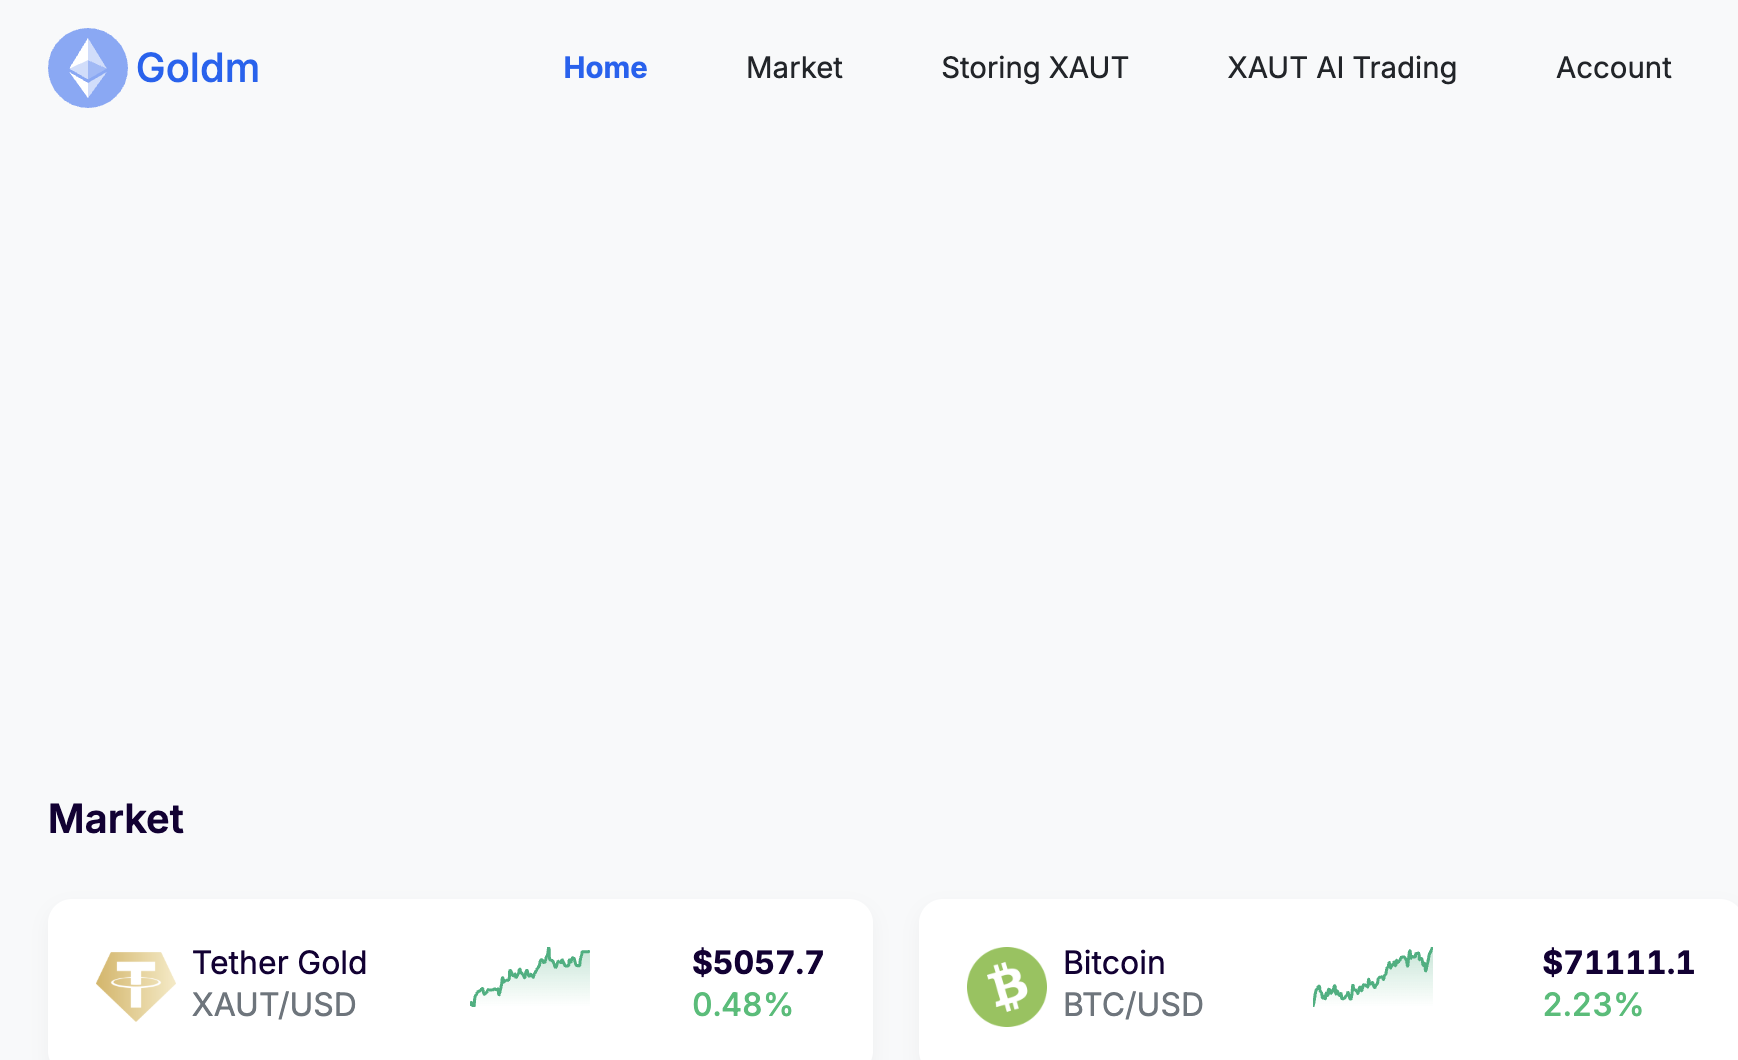Select the Tether Gold name label

[279, 962]
